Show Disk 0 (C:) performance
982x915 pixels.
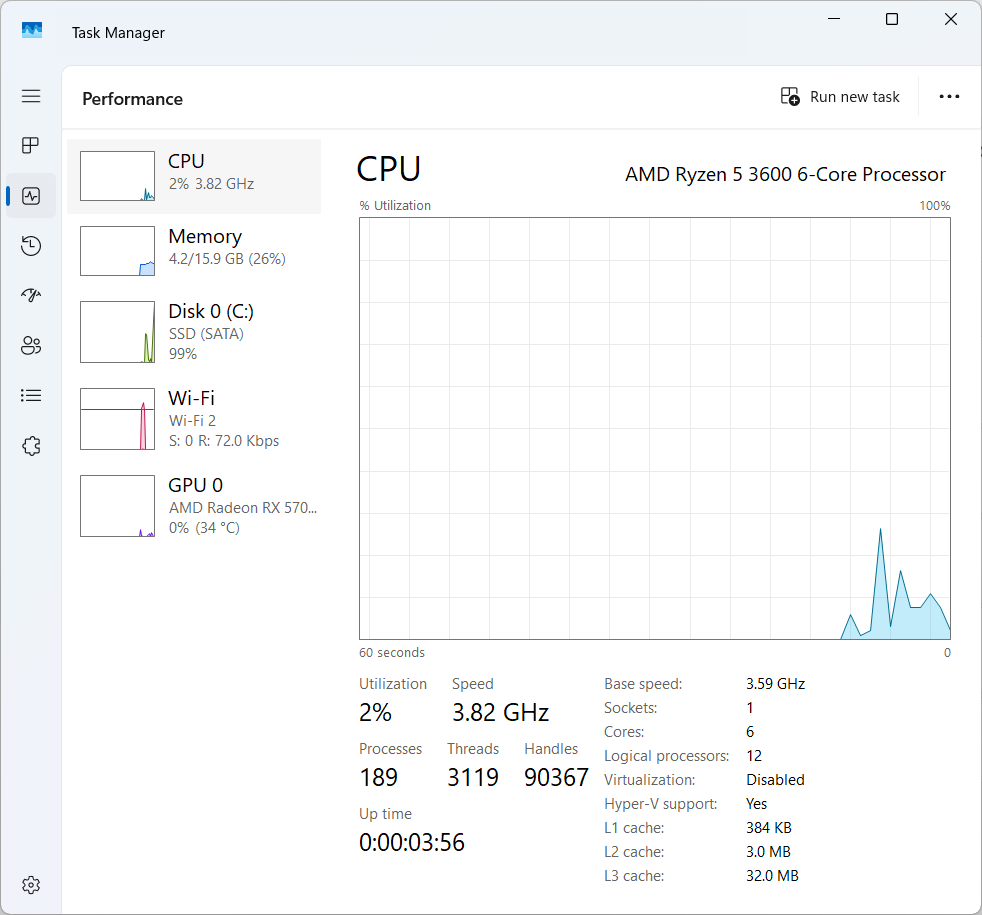(x=194, y=332)
